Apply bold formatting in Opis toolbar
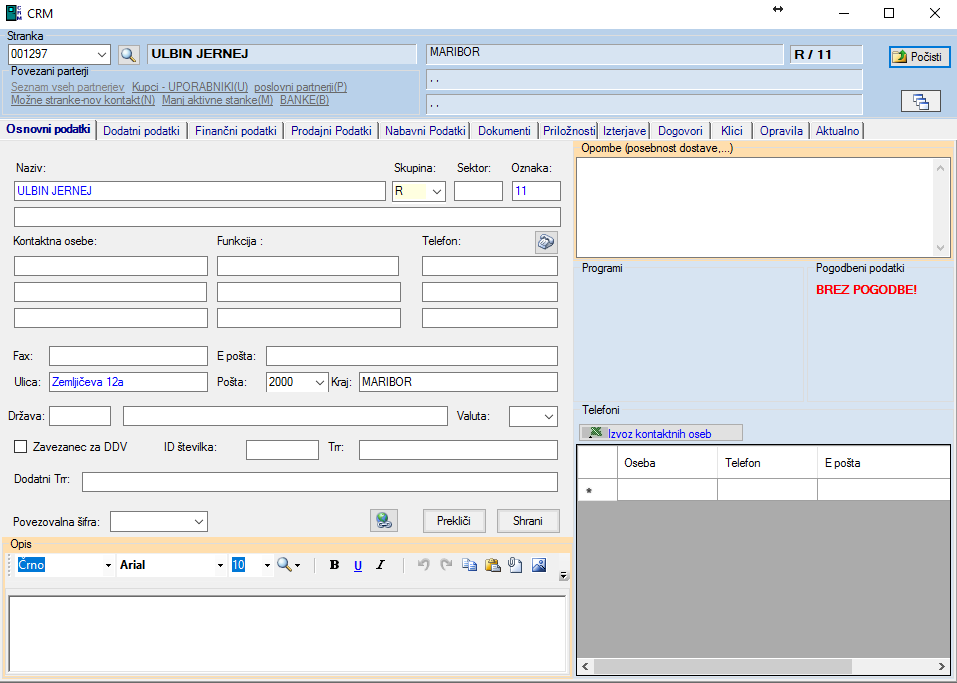 (x=335, y=565)
